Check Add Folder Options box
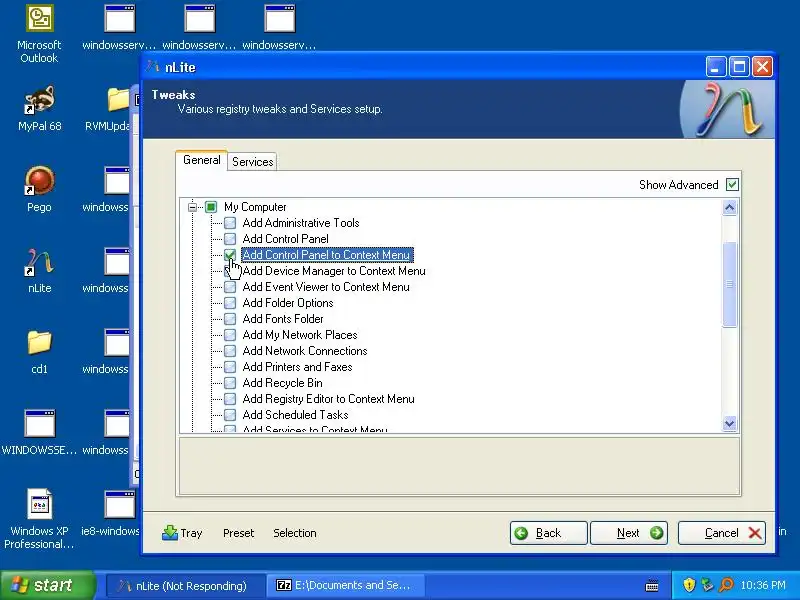Image resolution: width=800 pixels, height=600 pixels. point(230,303)
